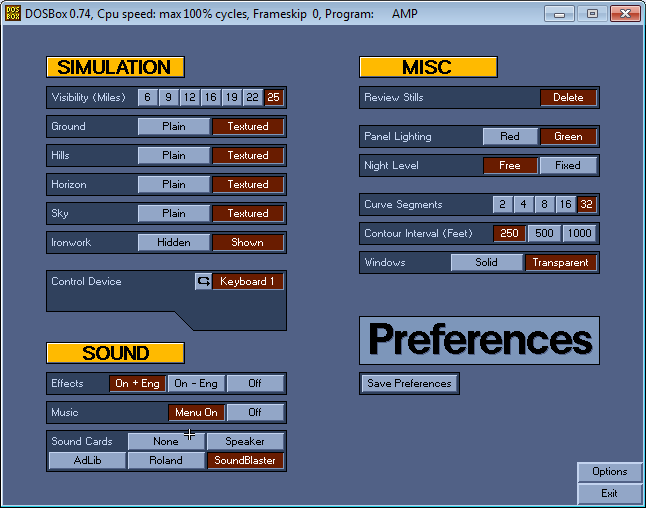Image resolution: width=646 pixels, height=508 pixels.
Task: Open the Options menu
Action: coord(609,472)
